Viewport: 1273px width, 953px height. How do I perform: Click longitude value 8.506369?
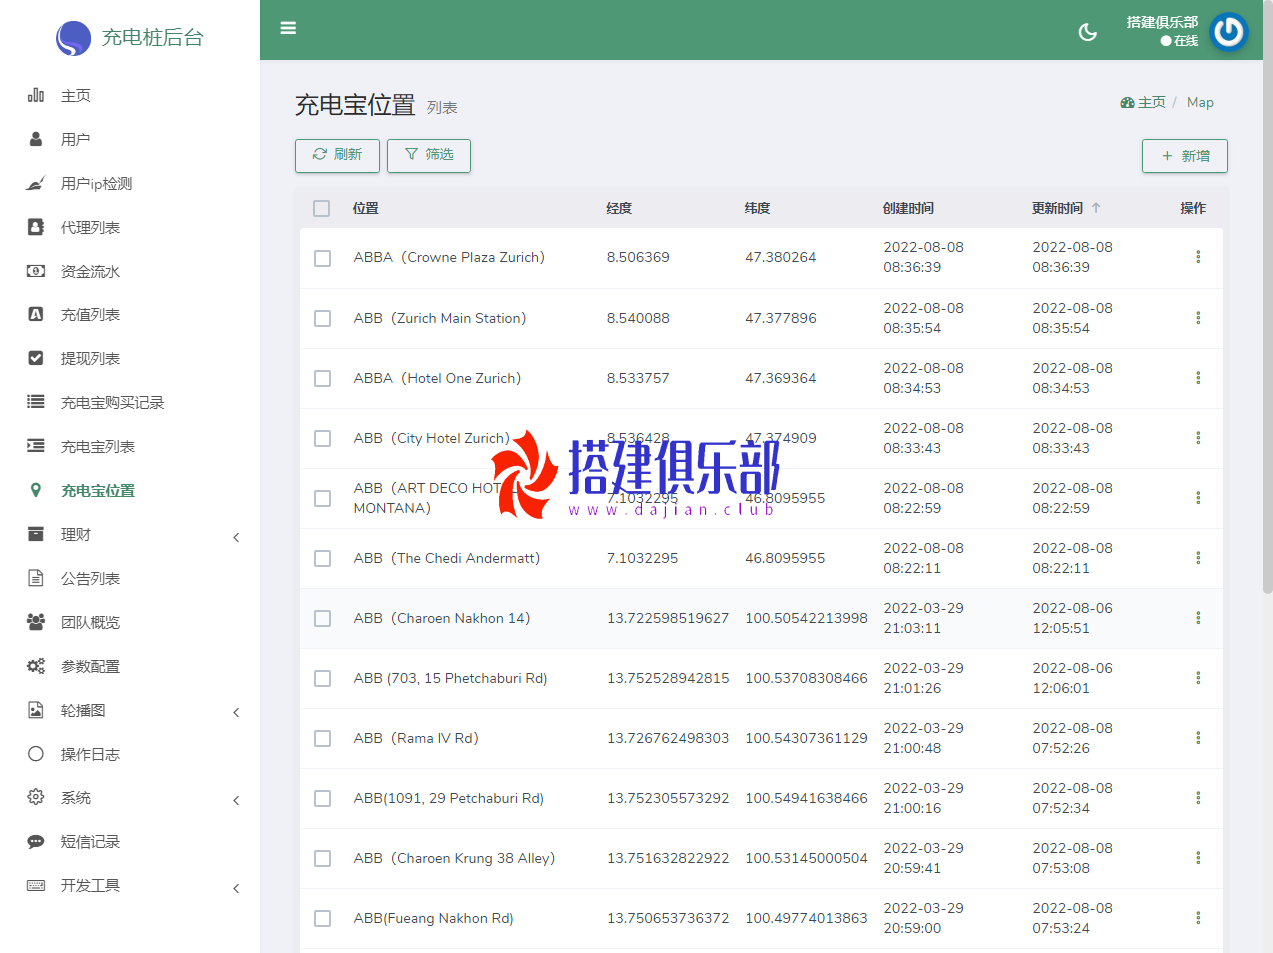point(638,257)
